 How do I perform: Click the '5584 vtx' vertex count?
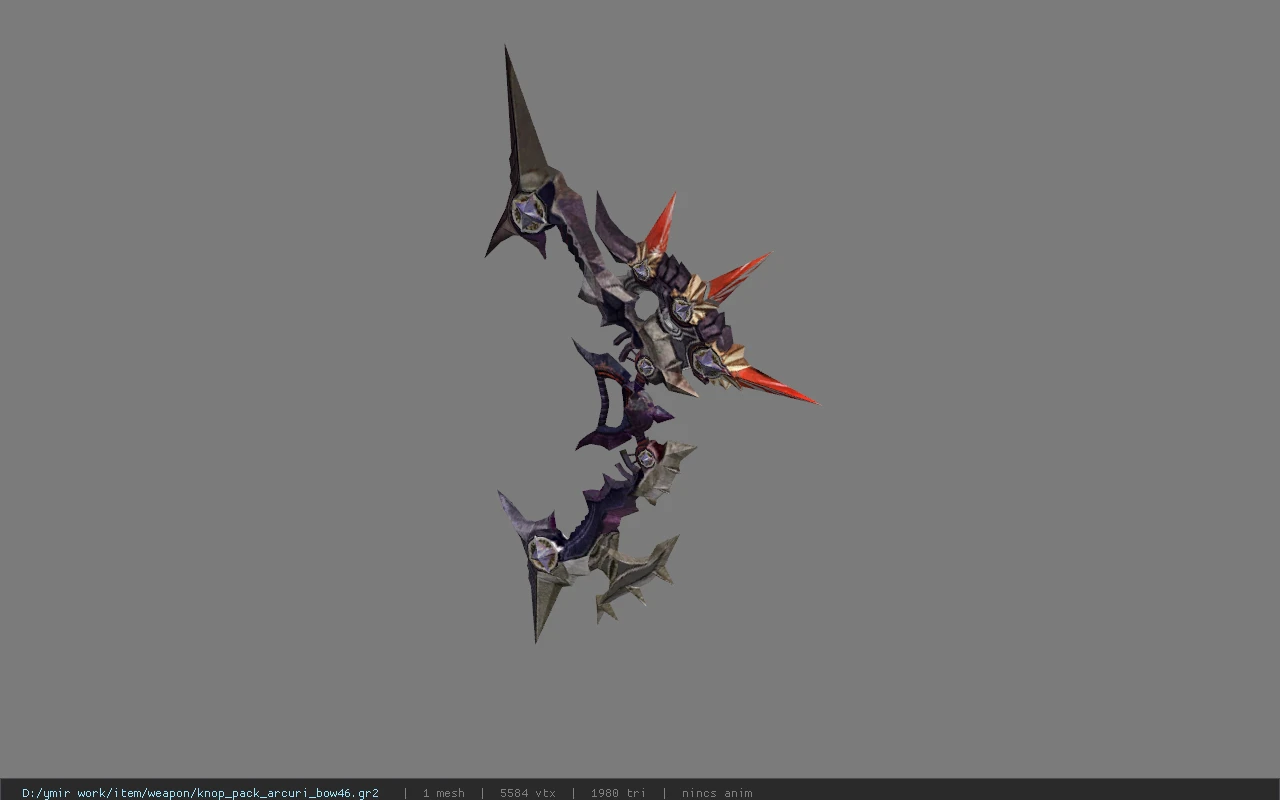tap(528, 793)
